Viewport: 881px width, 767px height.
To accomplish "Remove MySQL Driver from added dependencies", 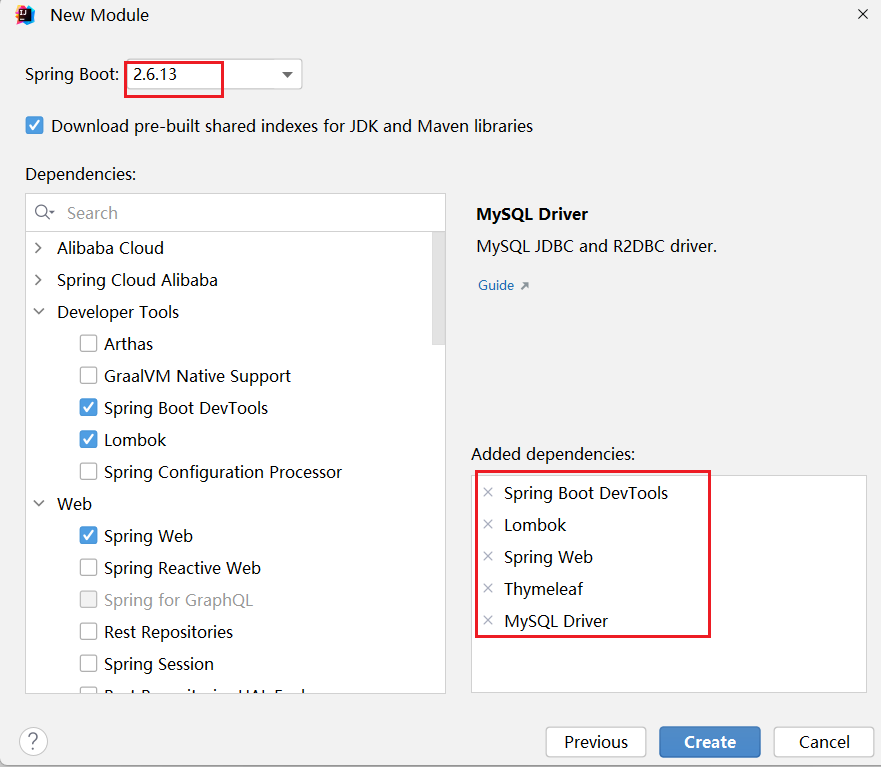I will coord(488,621).
